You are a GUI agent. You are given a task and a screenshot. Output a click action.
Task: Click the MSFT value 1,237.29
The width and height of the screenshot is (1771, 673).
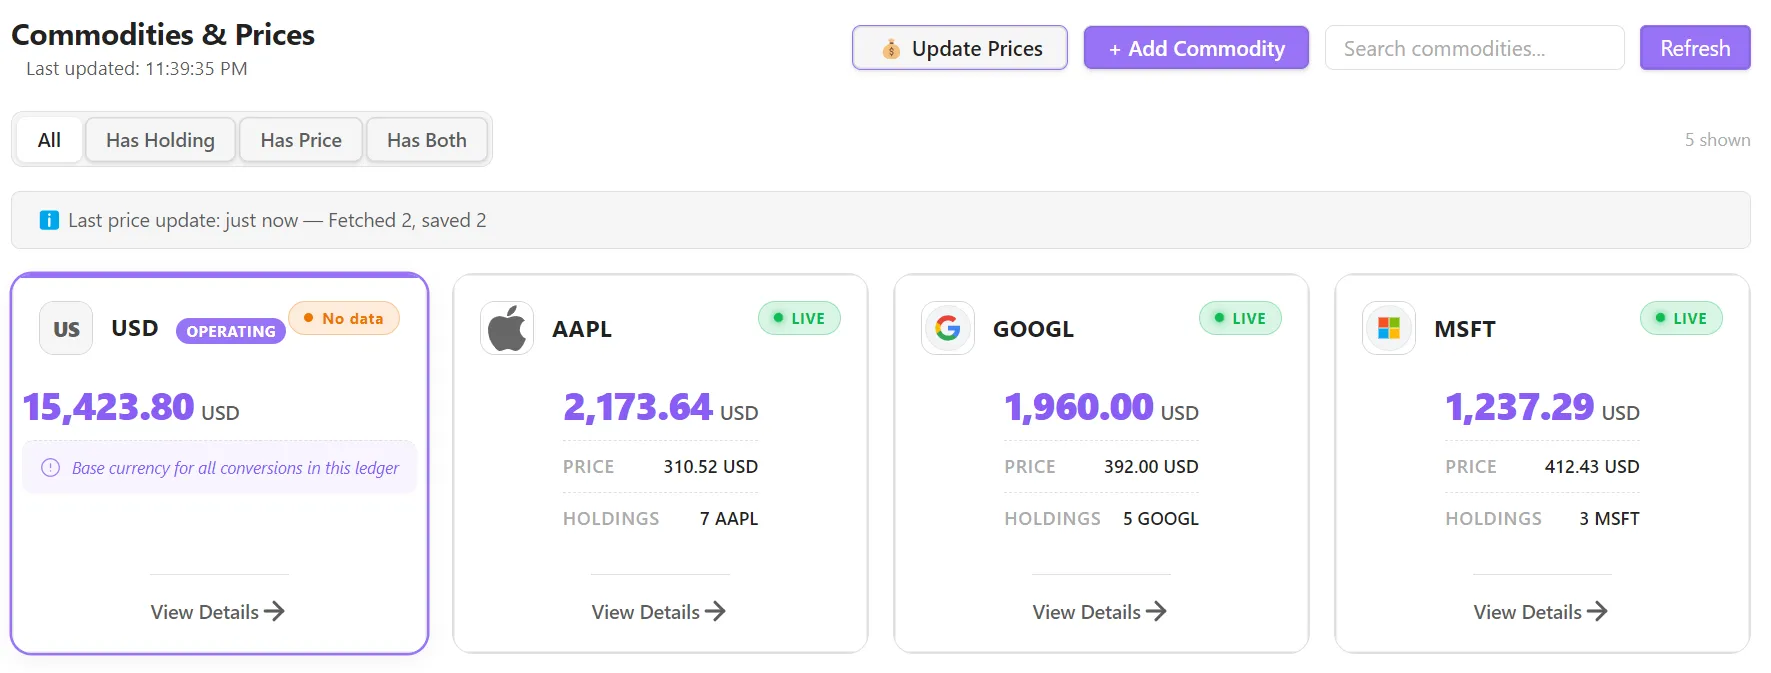(x=1520, y=406)
